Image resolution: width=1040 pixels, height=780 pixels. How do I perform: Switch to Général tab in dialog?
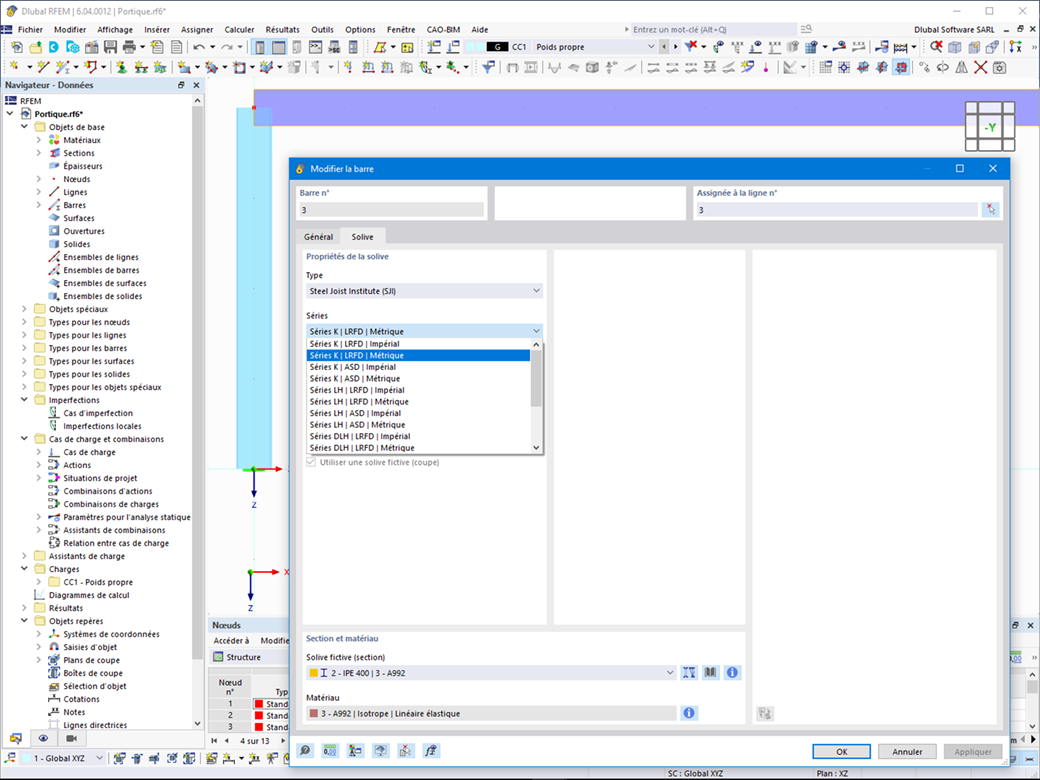[x=318, y=237]
